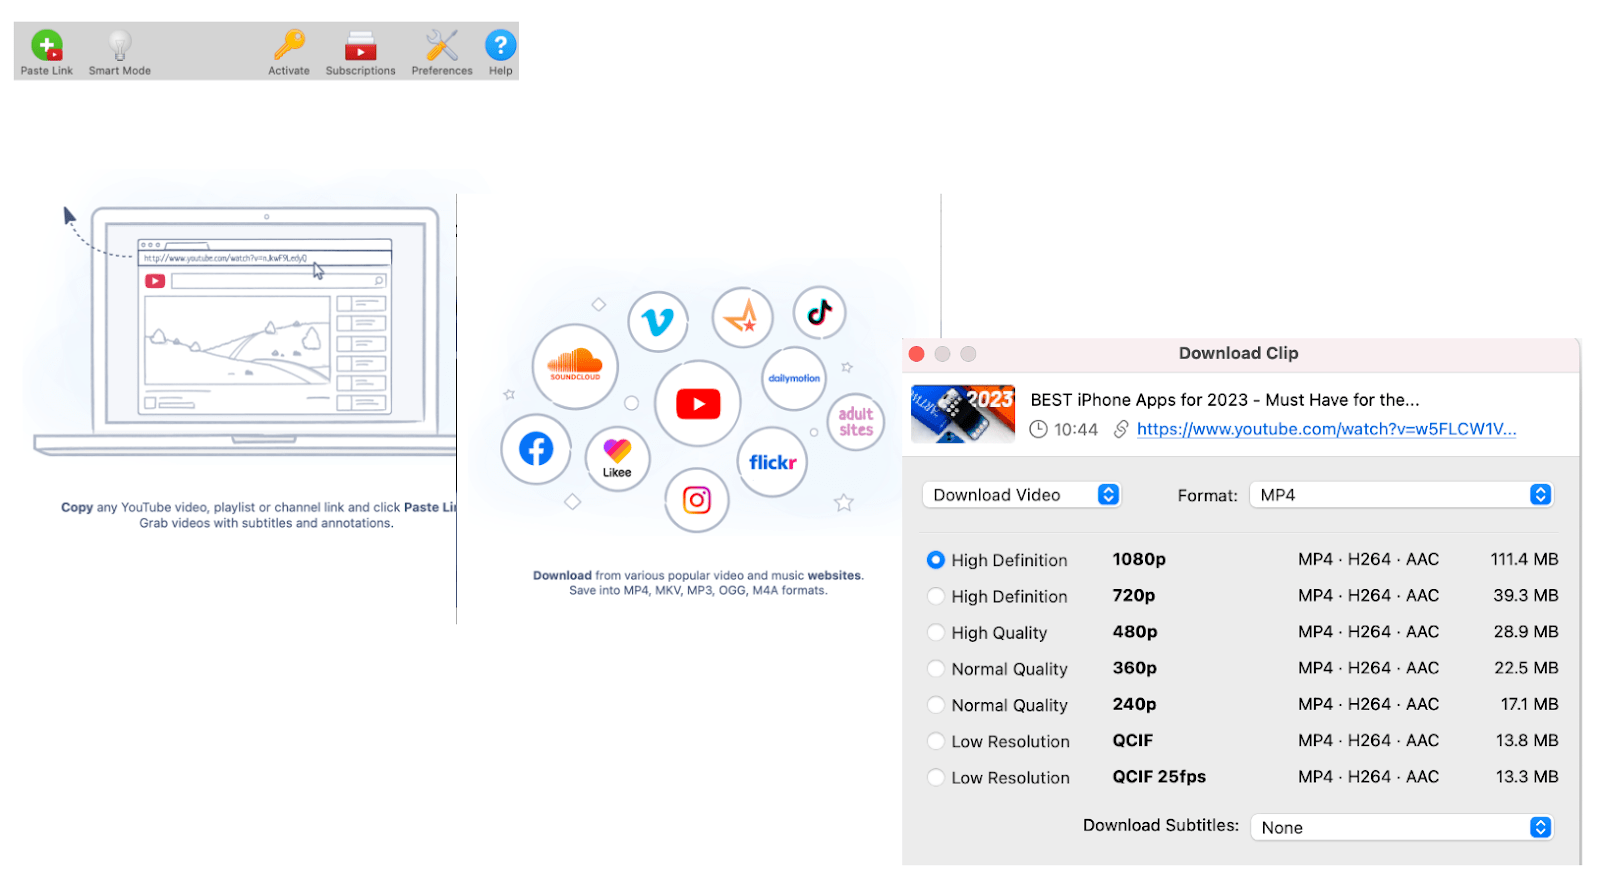
Task: Open the Download Video dropdown
Action: pos(1021,495)
